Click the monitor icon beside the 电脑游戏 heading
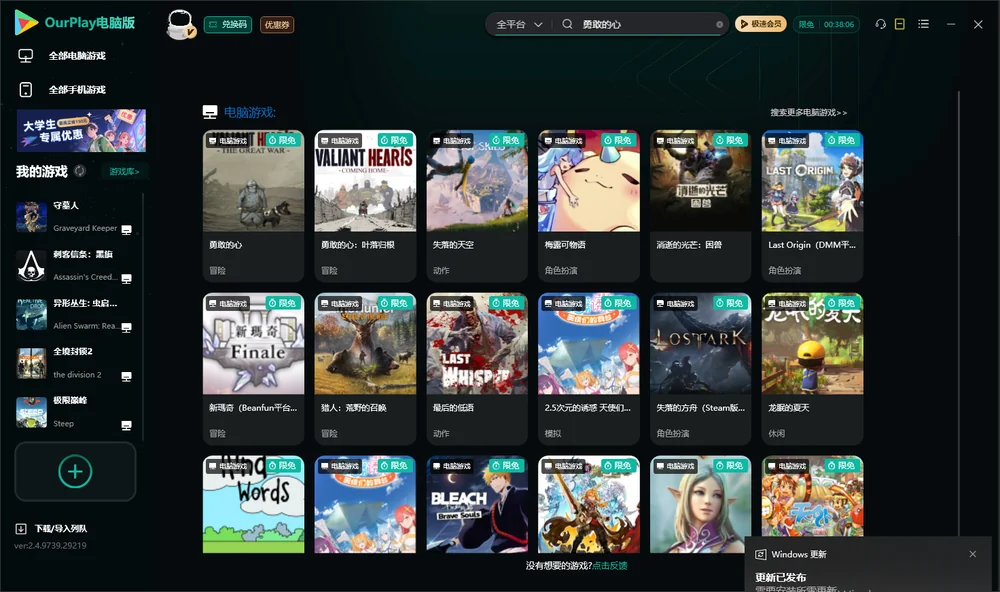Screen dimensions: 1000x592 (x=210, y=112)
